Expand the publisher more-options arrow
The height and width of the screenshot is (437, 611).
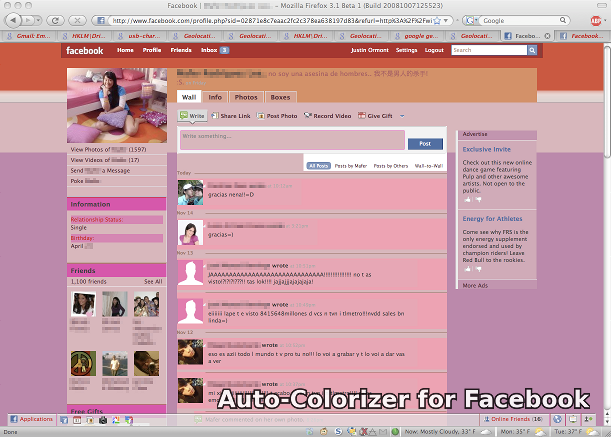(x=400, y=116)
